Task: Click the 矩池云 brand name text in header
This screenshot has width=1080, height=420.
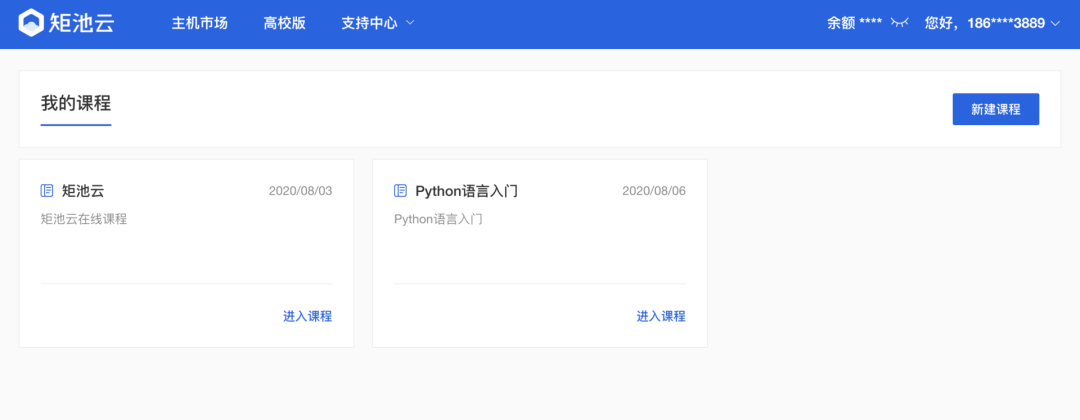Action: pyautogui.click(x=82, y=23)
